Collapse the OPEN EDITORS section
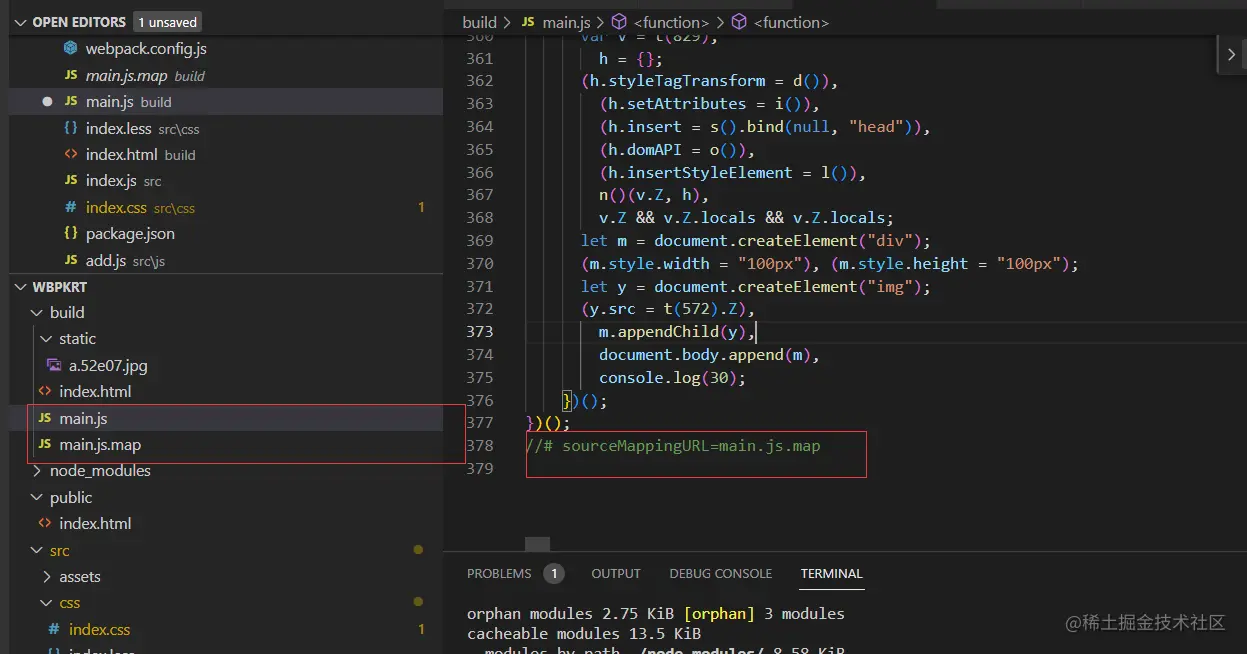 [22, 22]
